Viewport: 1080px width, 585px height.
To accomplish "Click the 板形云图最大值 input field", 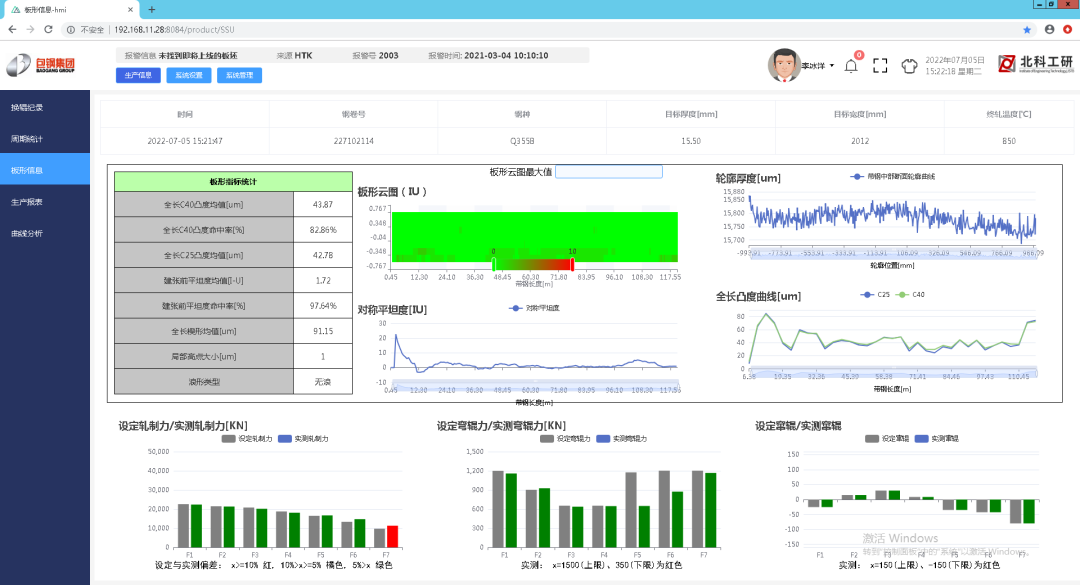I will (x=608, y=172).
